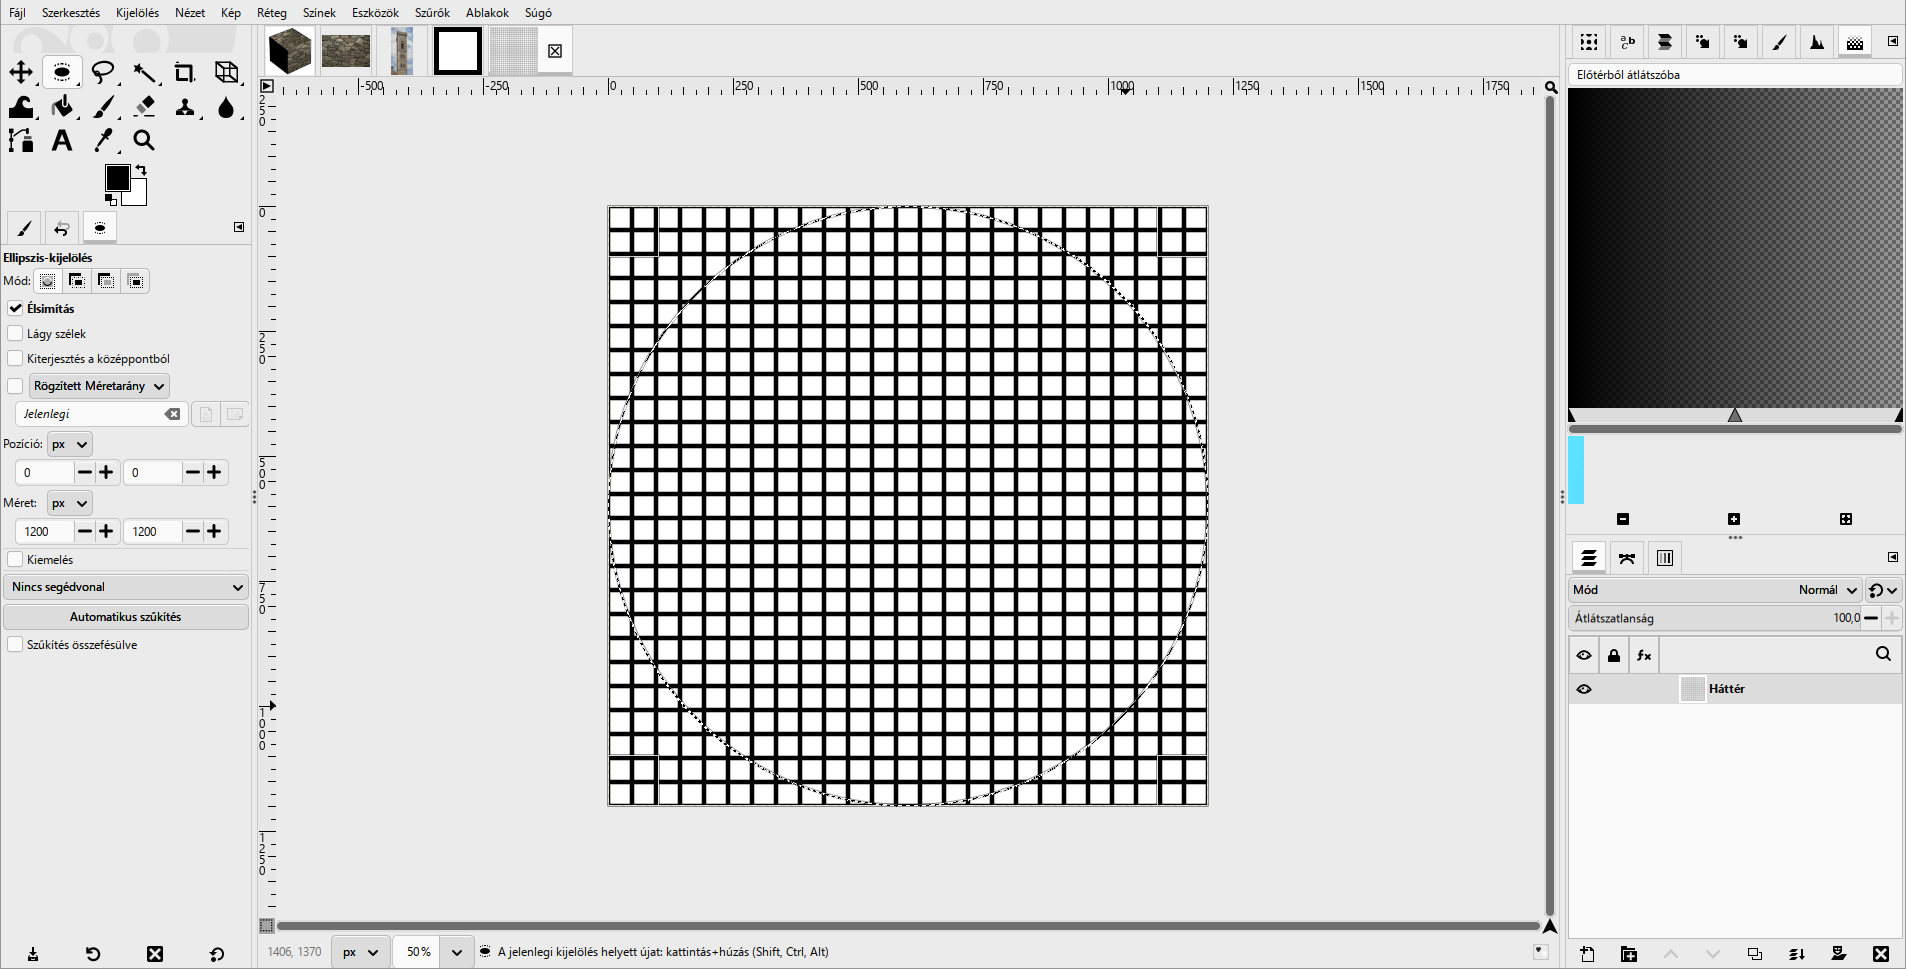Open the Színek menu
Screen dimensions: 1906x969
pyautogui.click(x=319, y=13)
